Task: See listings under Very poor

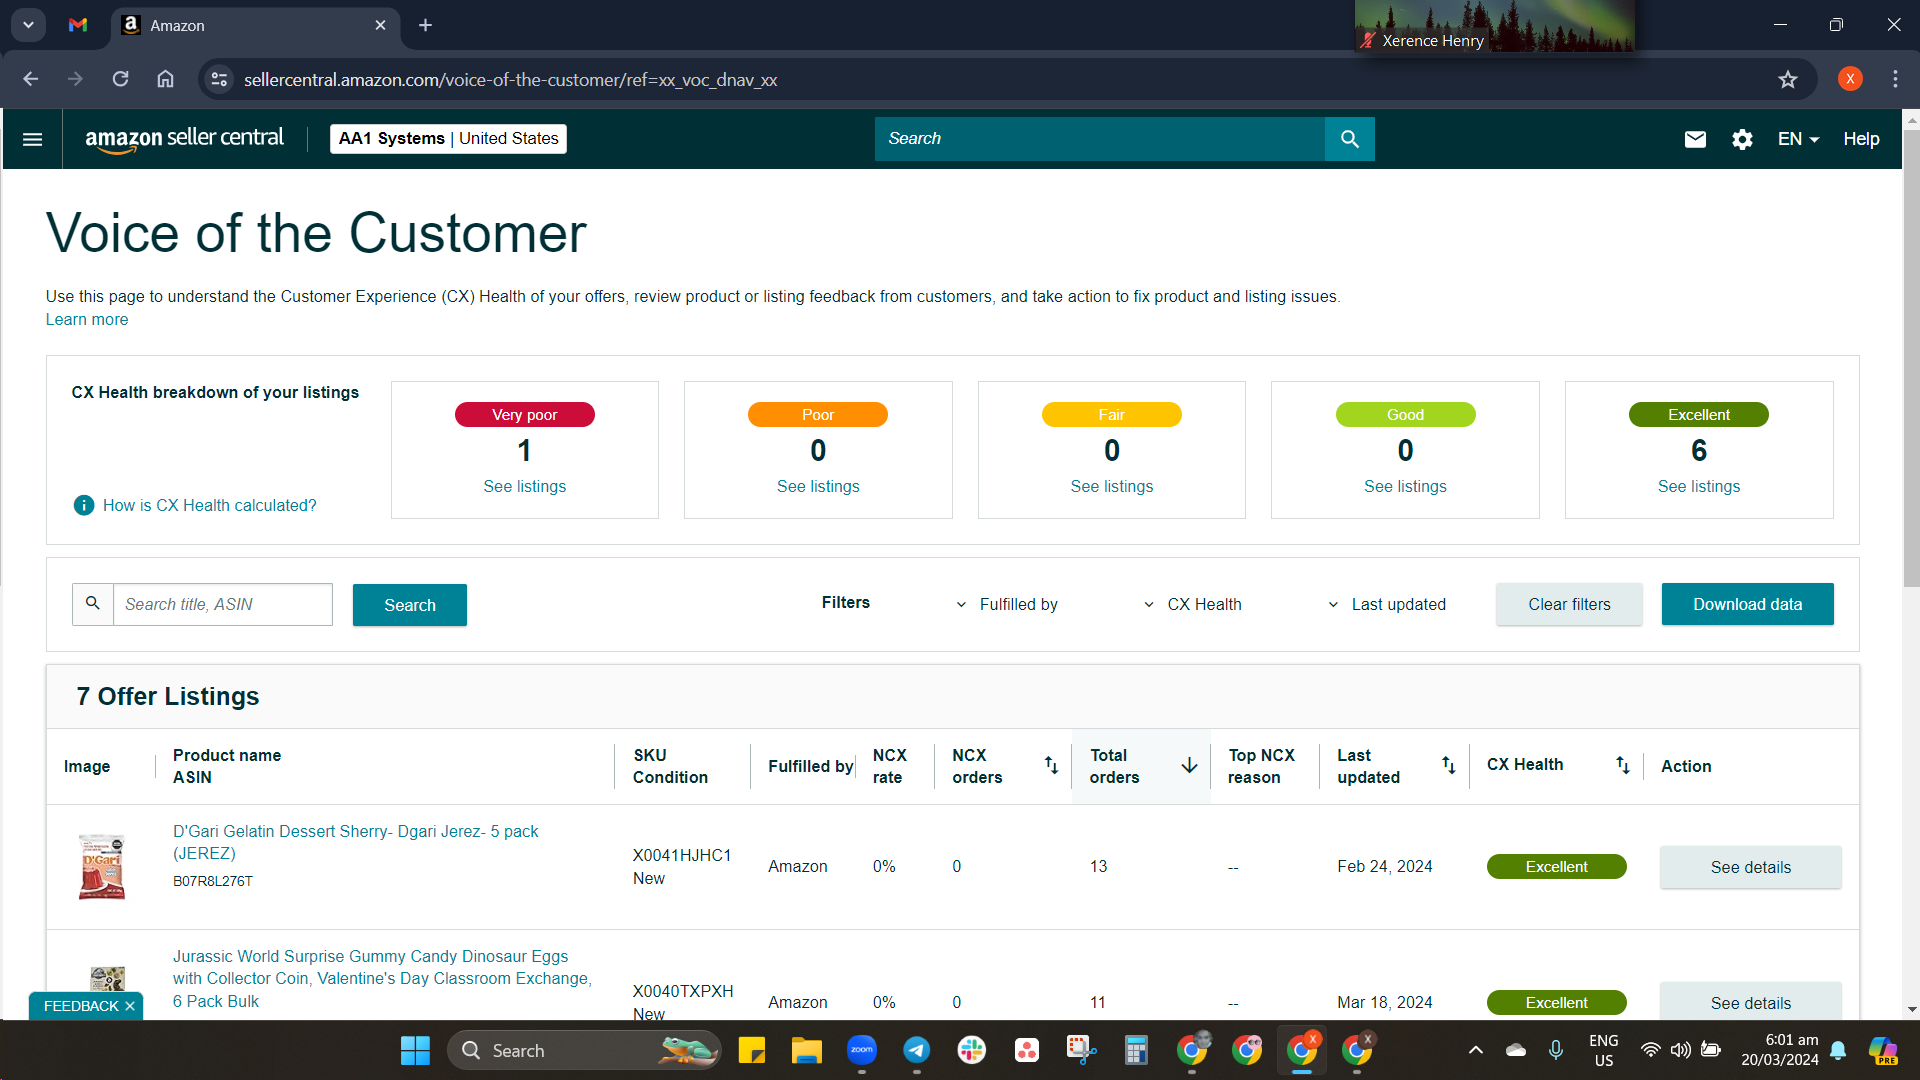Action: pos(525,486)
